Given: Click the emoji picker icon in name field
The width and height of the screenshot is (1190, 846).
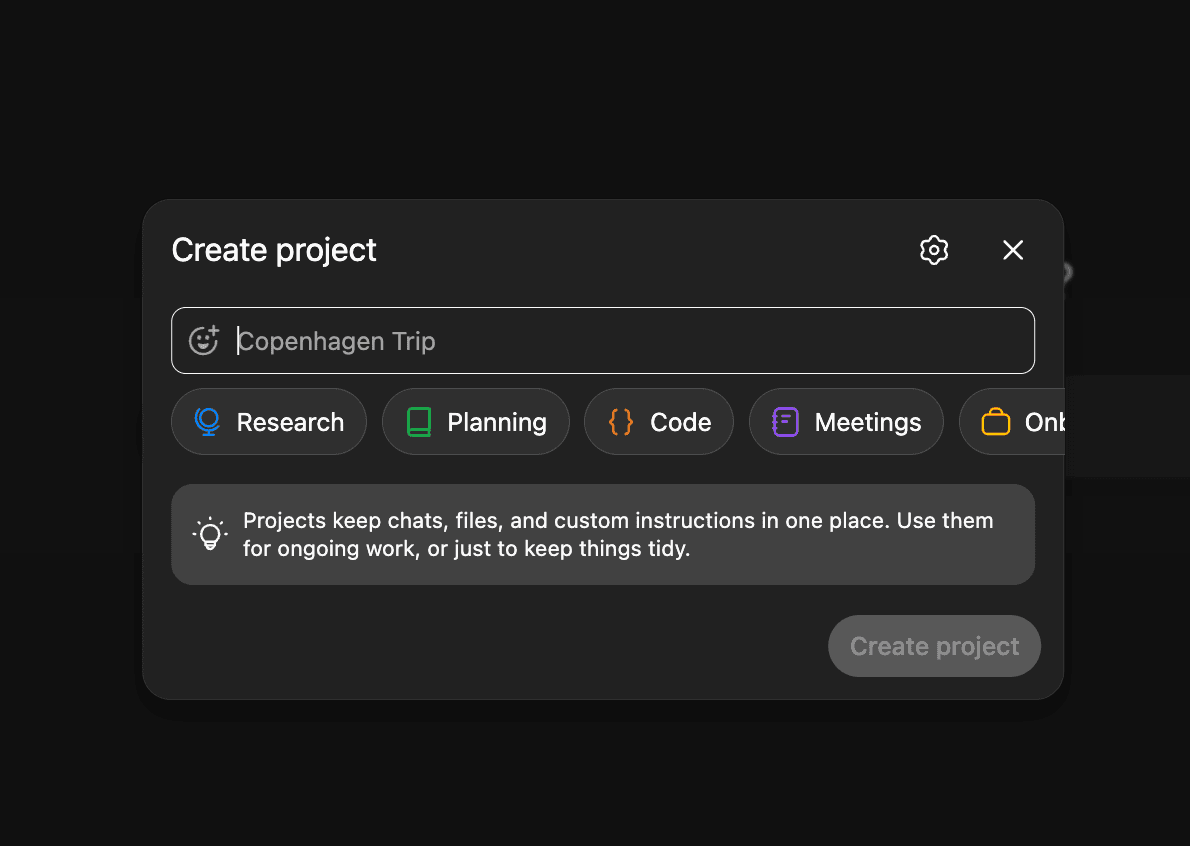Looking at the screenshot, I should click(x=204, y=340).
